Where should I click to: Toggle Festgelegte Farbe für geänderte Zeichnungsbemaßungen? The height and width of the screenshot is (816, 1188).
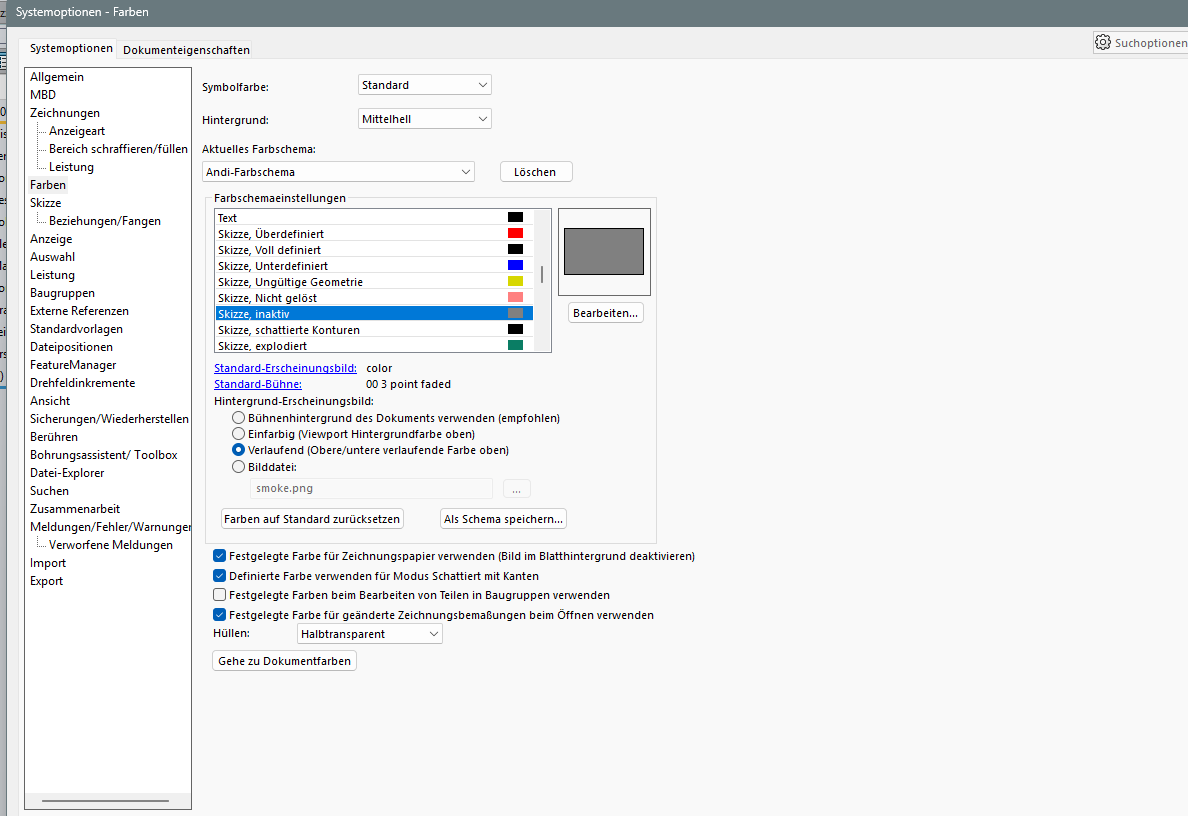220,614
